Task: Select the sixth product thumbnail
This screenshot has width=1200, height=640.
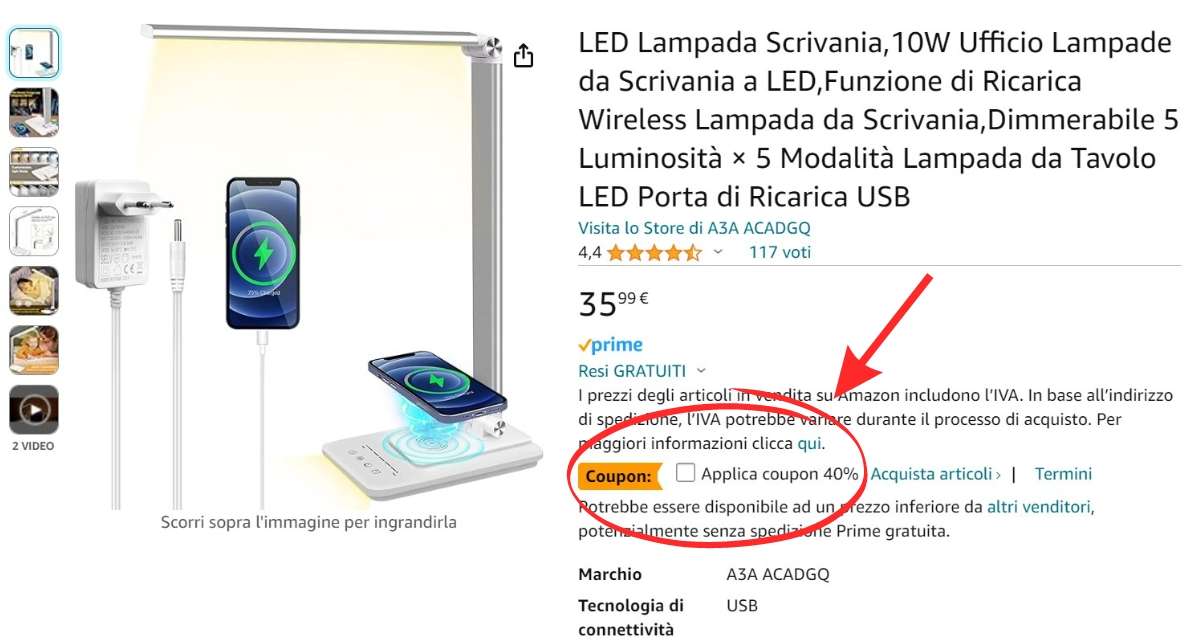Action: 34,350
